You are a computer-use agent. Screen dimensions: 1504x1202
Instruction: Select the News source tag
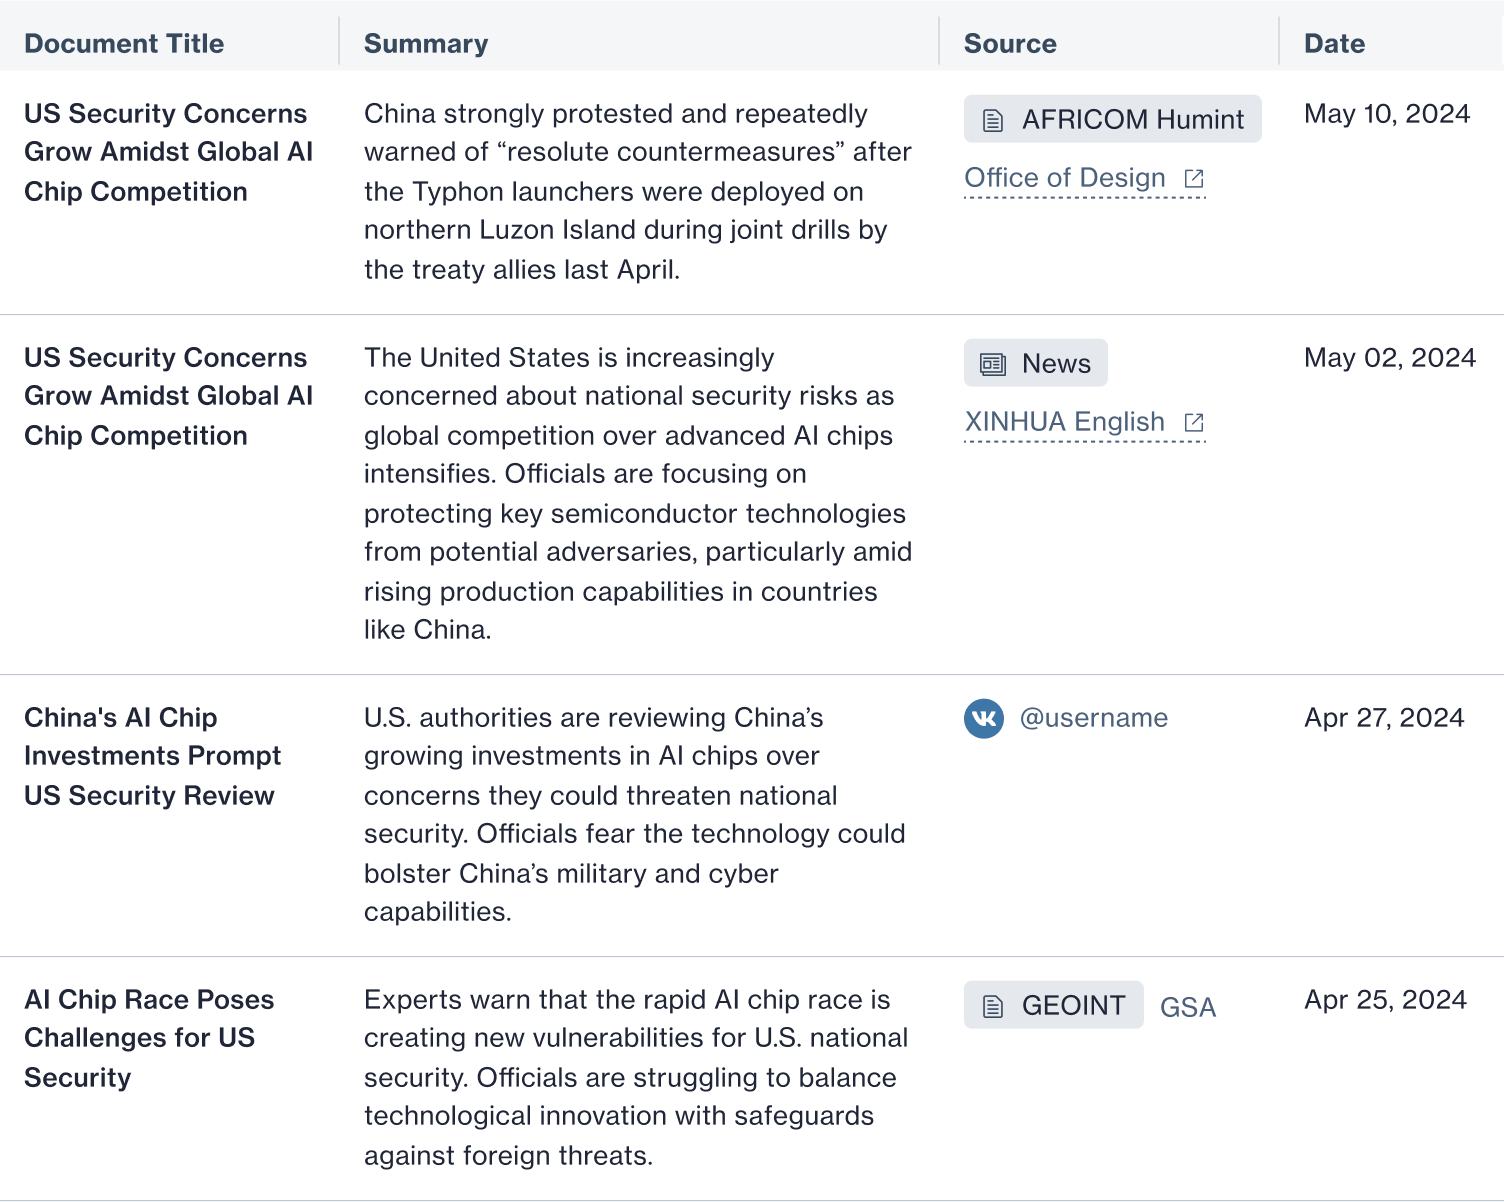[x=1036, y=364]
